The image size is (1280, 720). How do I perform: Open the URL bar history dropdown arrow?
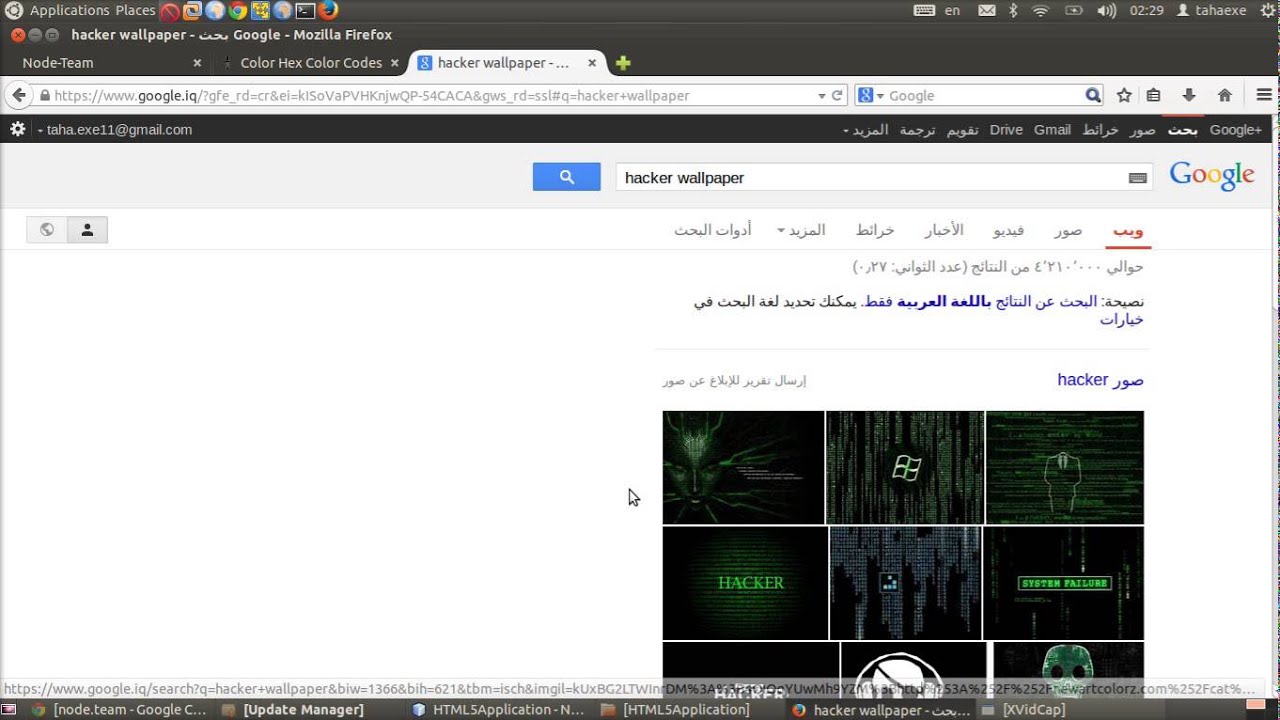click(x=821, y=95)
